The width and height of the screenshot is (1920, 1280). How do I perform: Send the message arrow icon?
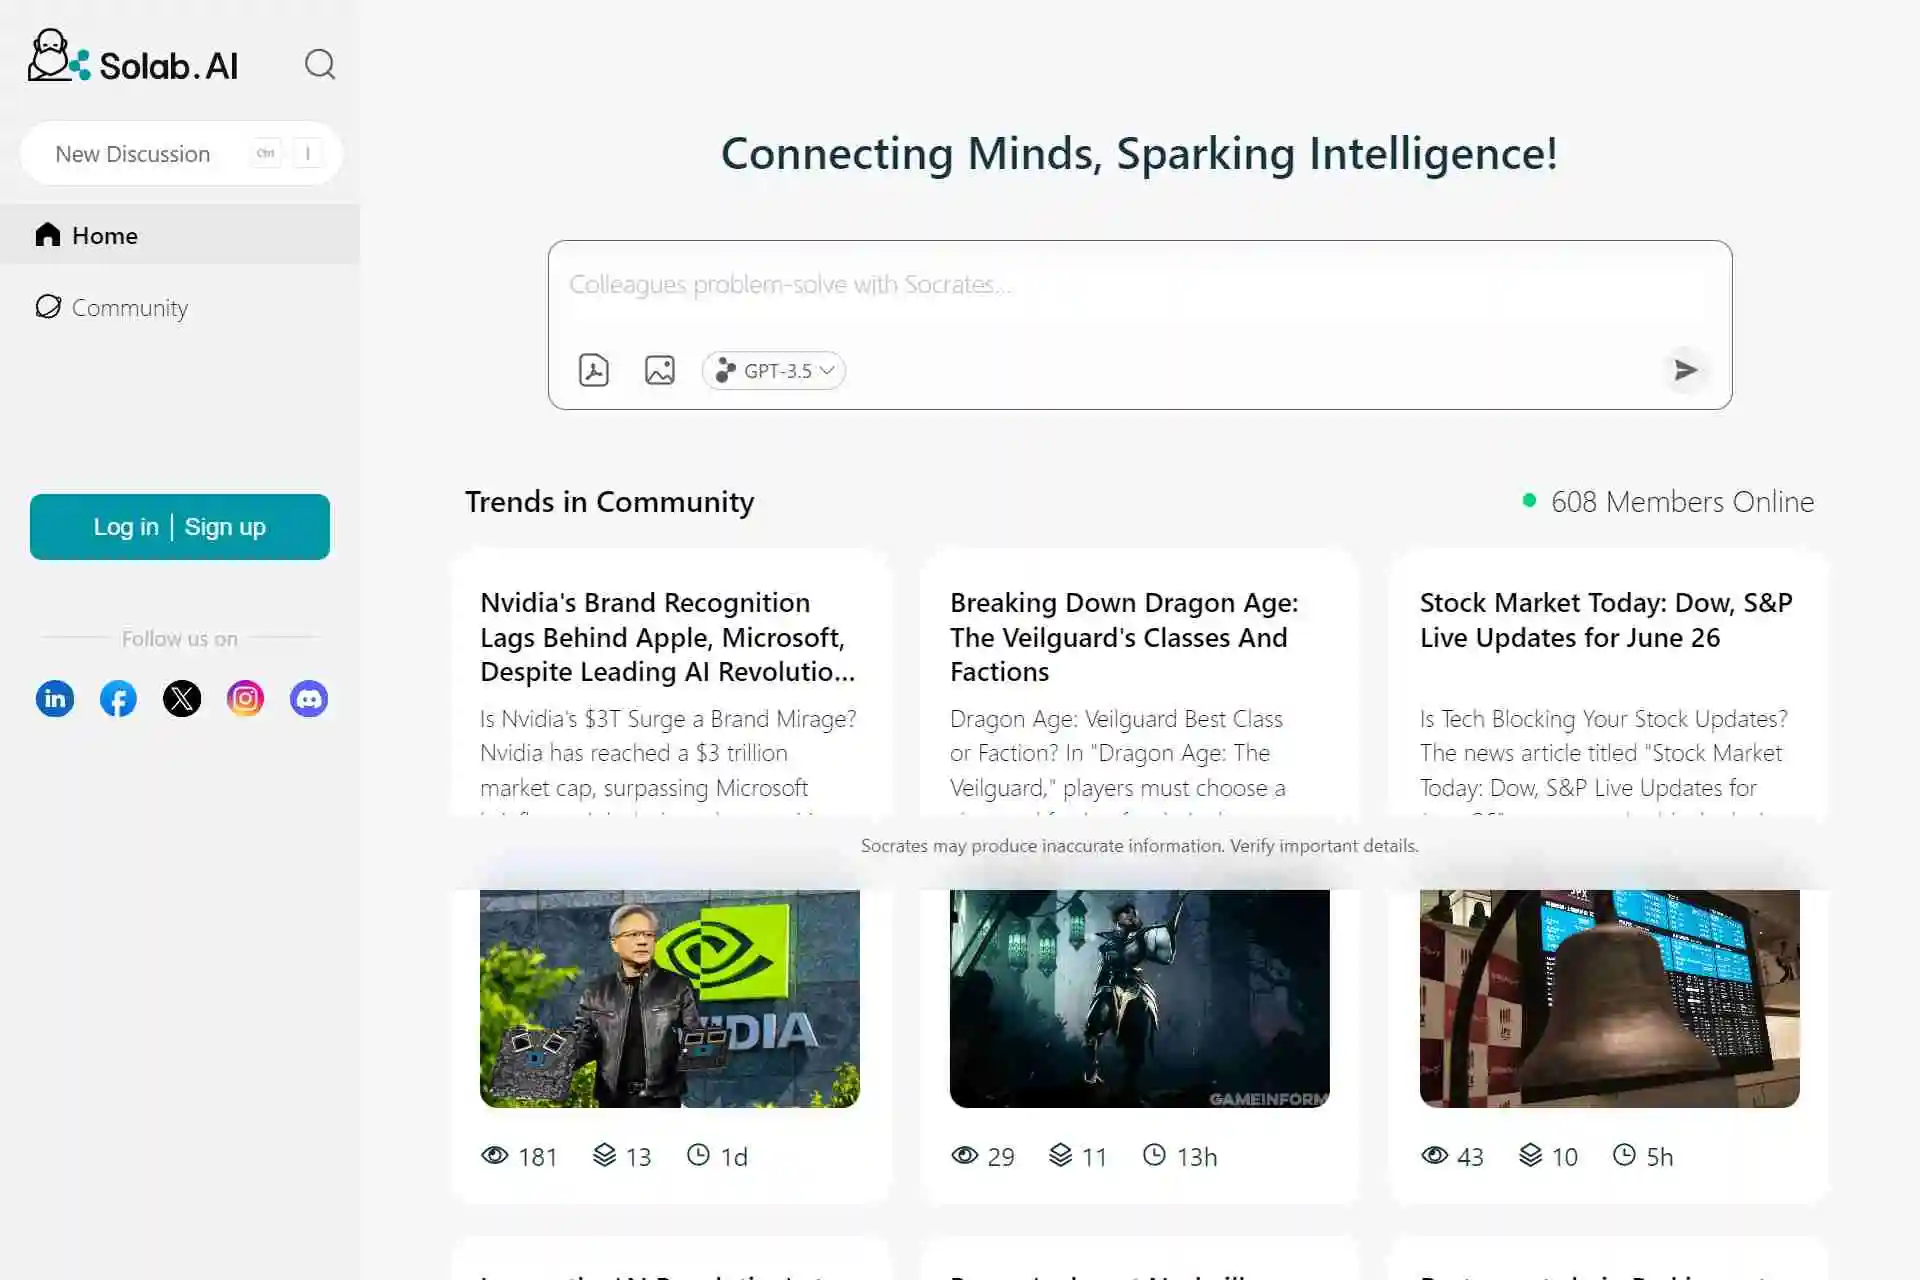click(1686, 370)
